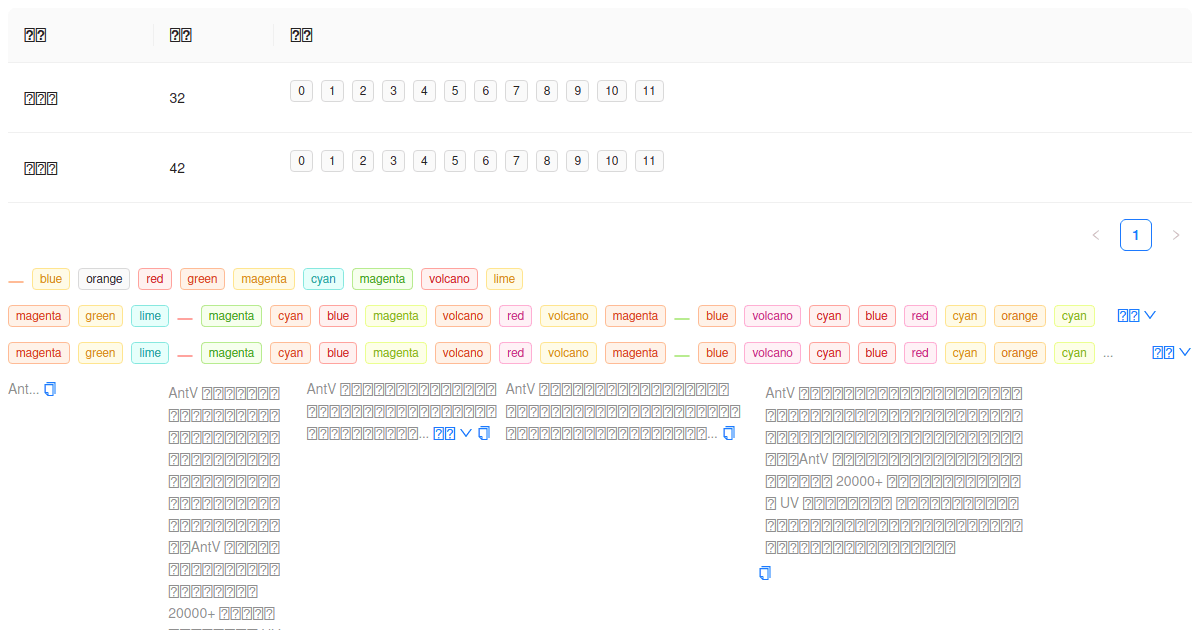Click first magenta tag in row ending with ellipsis
1200x630 pixels.
tap(39, 353)
